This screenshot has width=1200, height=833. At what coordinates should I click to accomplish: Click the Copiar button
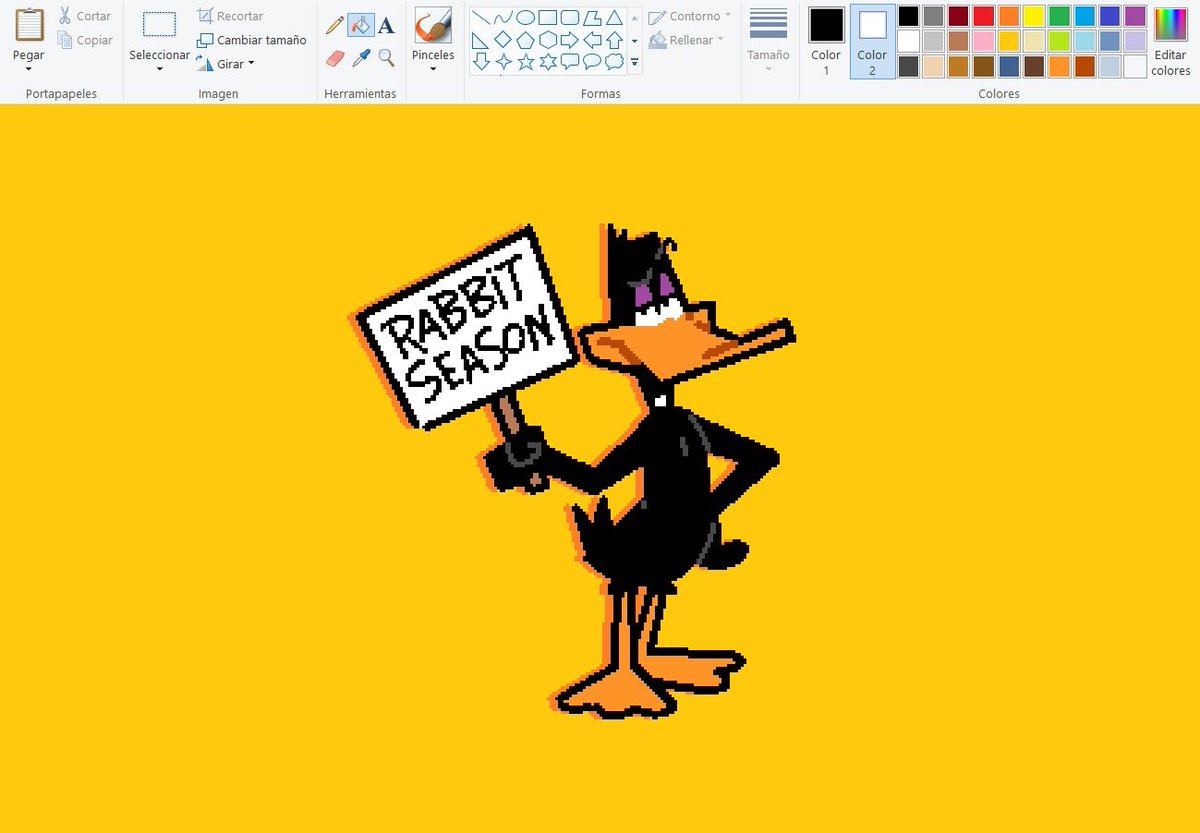coord(84,40)
